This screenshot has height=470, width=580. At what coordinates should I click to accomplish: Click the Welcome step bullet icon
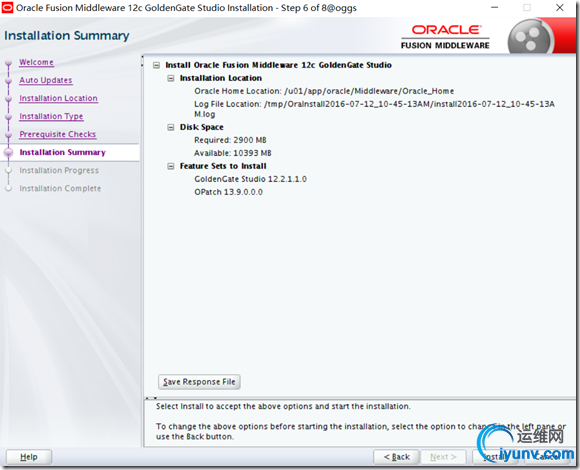click(x=9, y=63)
